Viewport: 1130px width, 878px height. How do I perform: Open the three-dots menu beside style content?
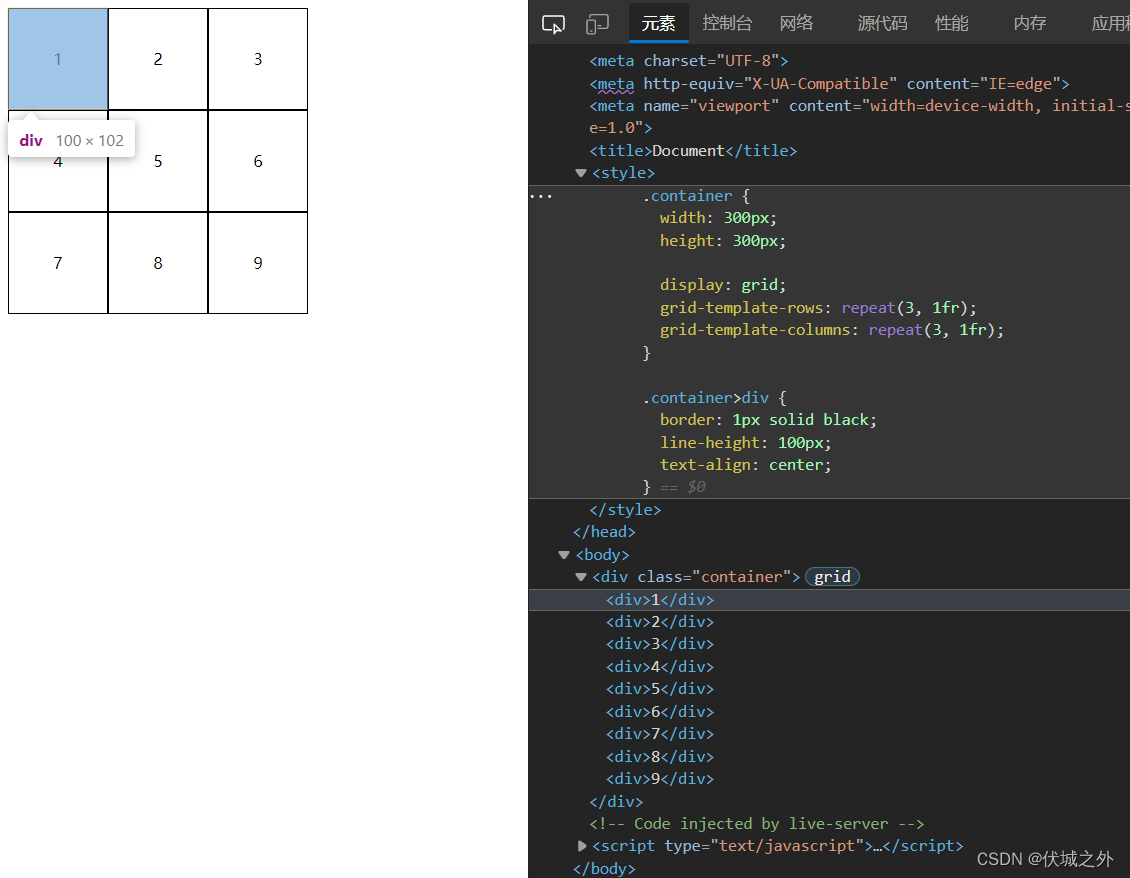(x=540, y=196)
